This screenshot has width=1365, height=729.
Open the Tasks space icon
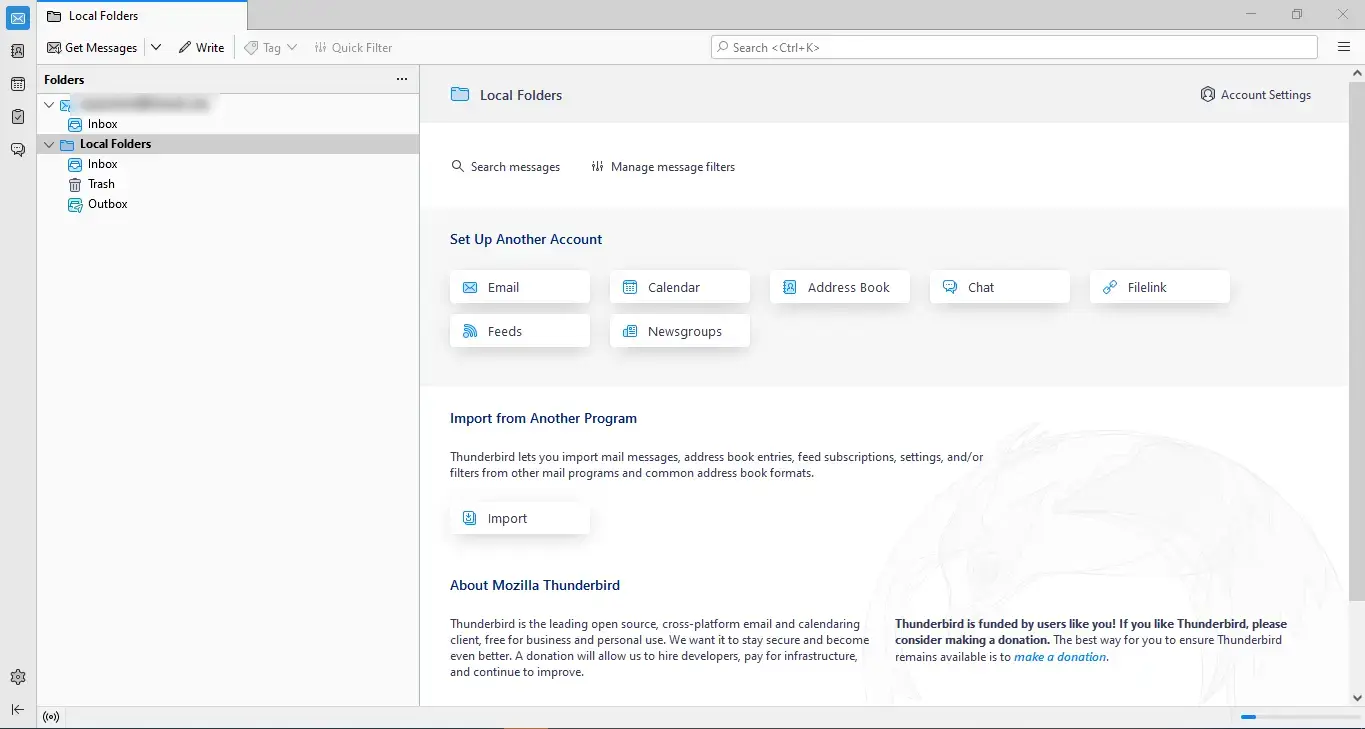18,117
